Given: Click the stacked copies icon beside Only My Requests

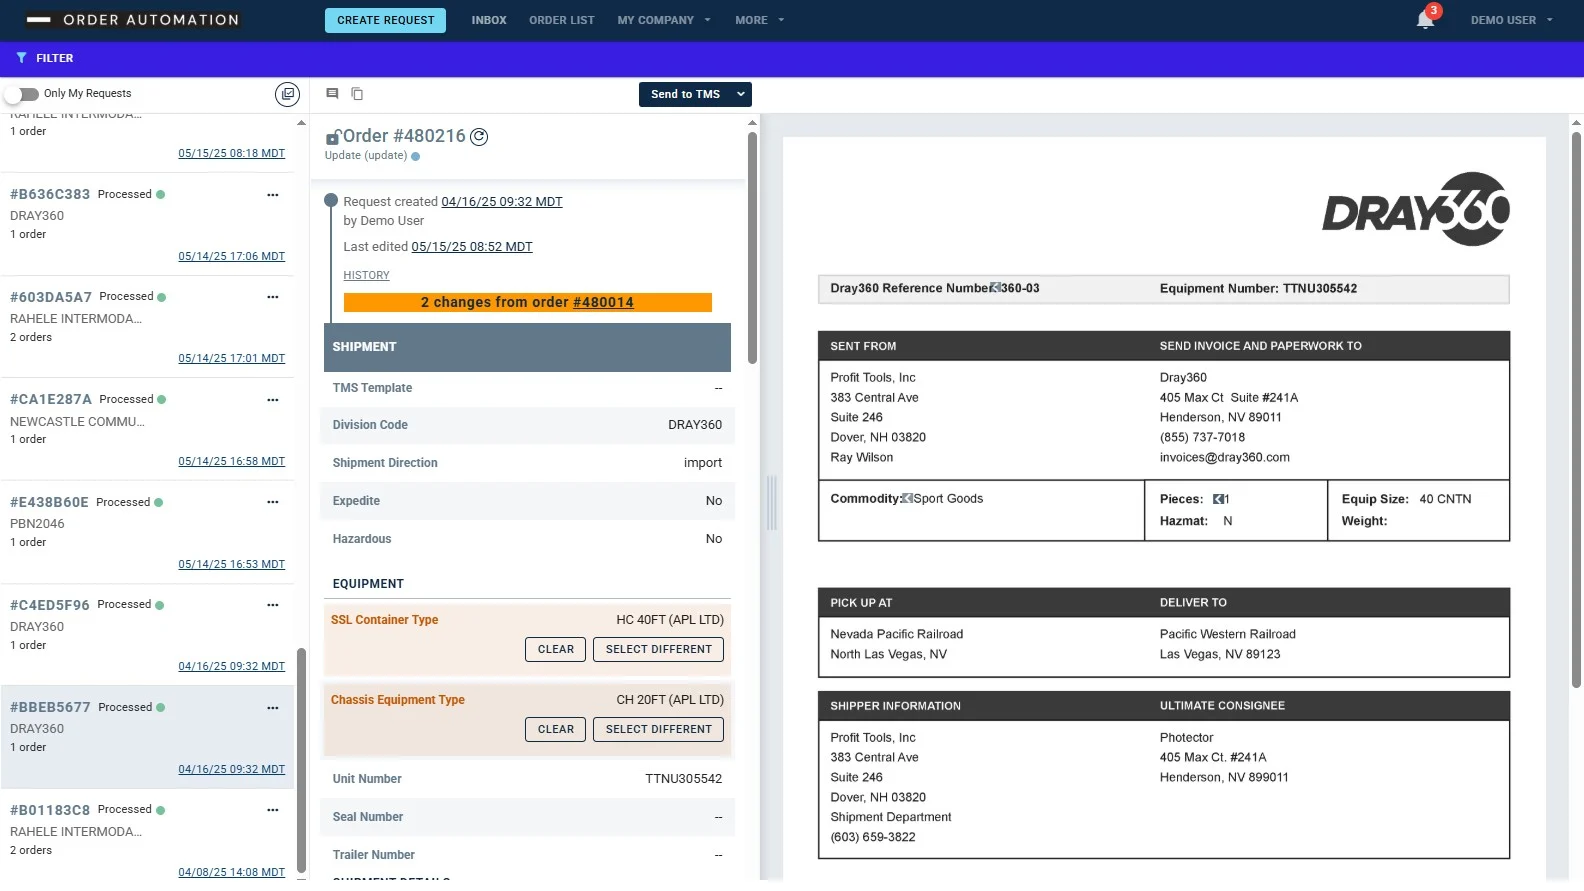Looking at the screenshot, I should (287, 94).
